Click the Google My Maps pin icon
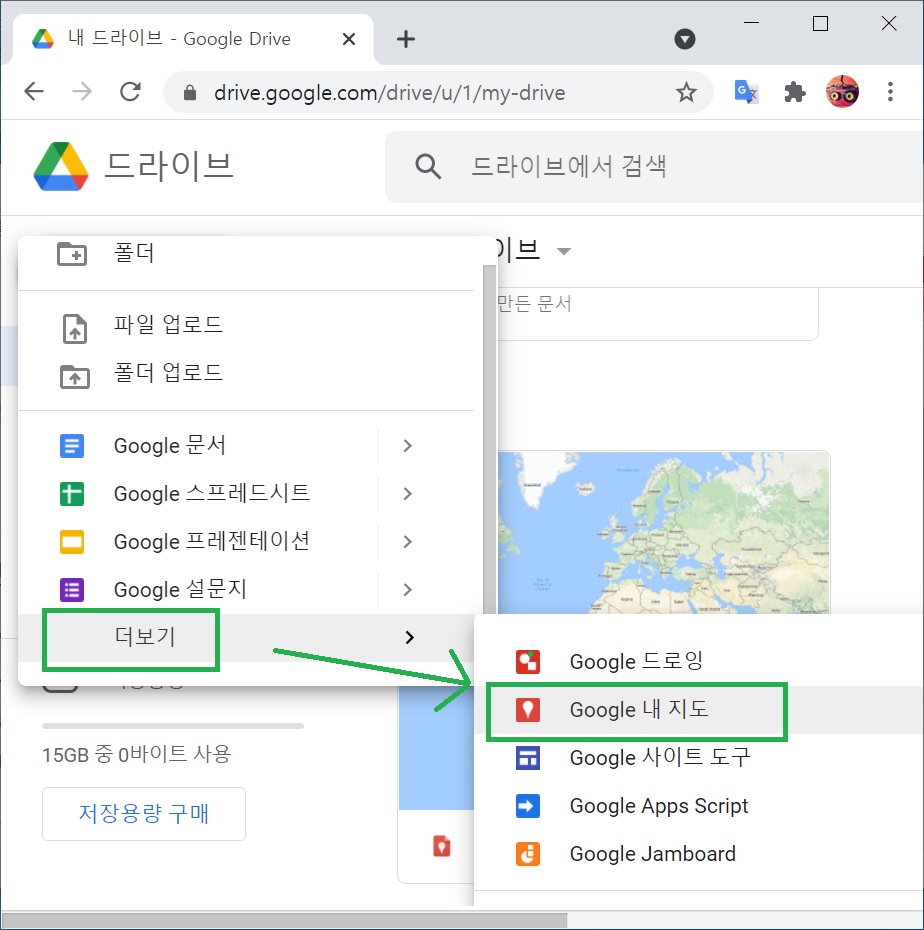Image resolution: width=924 pixels, height=930 pixels. click(528, 710)
